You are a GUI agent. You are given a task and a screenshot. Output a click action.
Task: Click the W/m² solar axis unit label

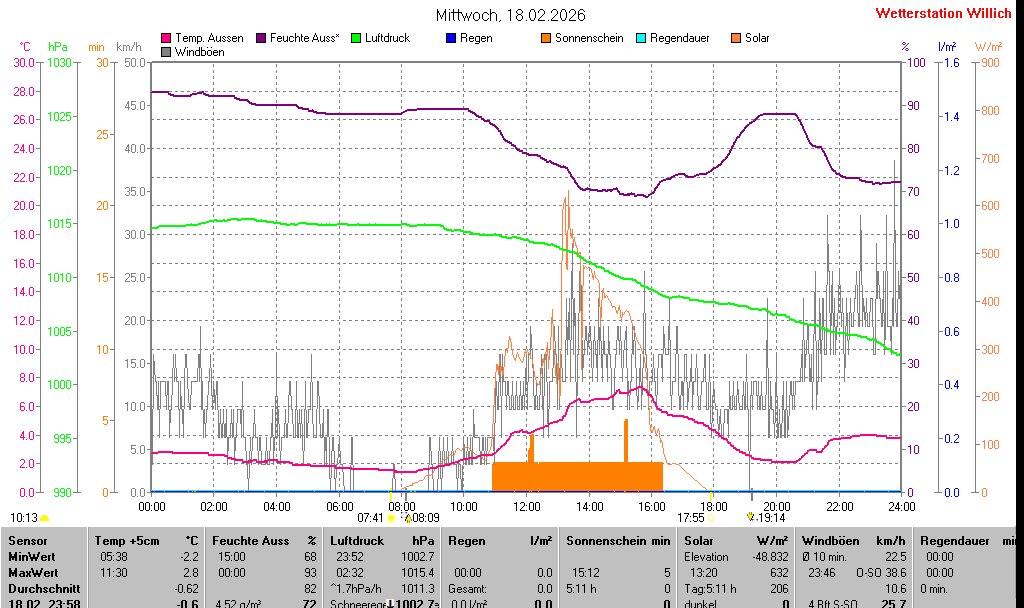coord(988,47)
